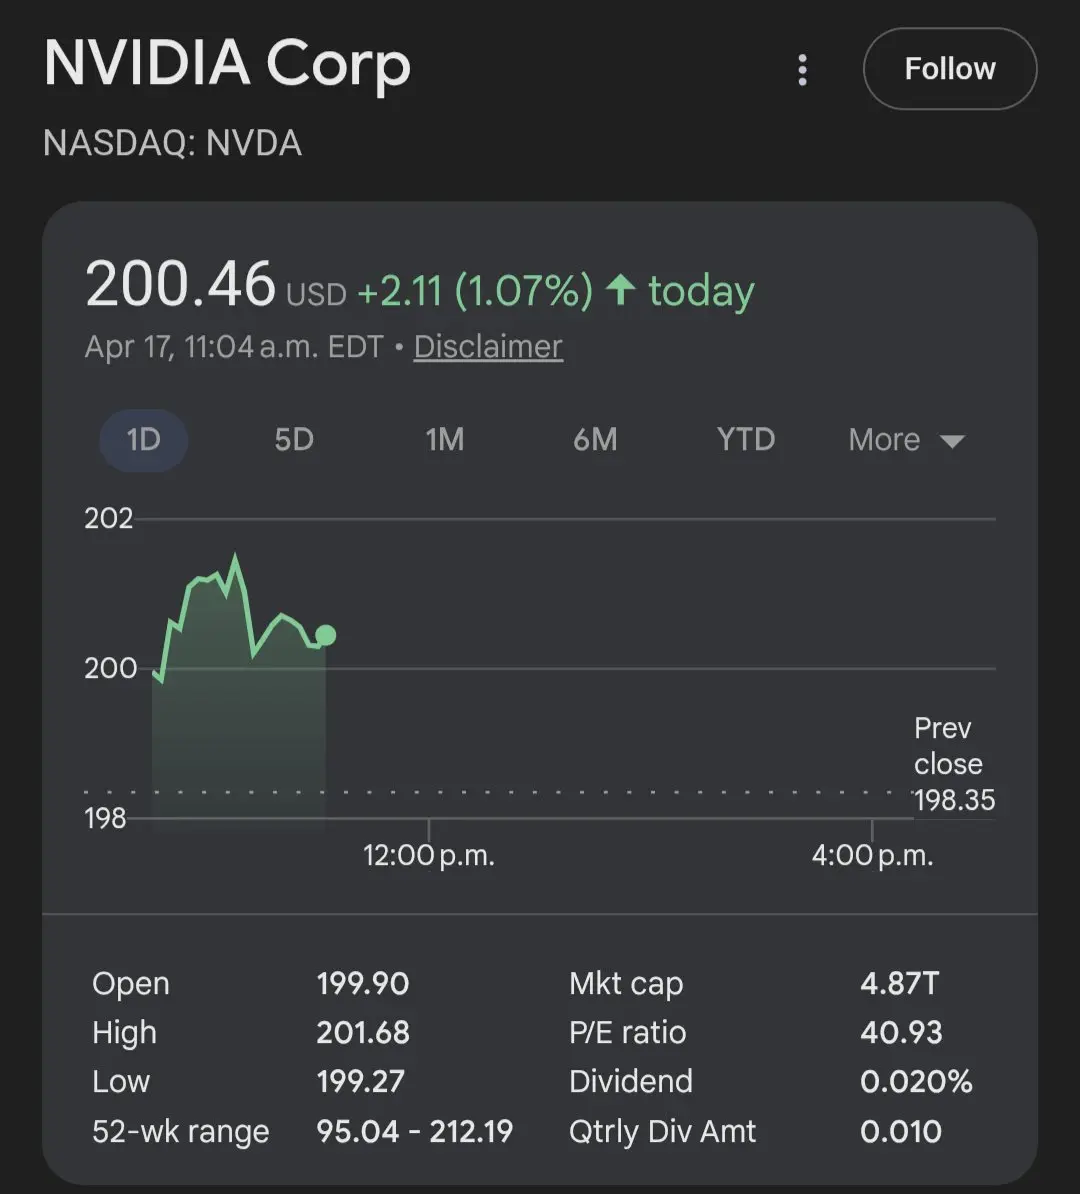The width and height of the screenshot is (1080, 1194).
Task: Select the YTD chart range
Action: coord(746,440)
